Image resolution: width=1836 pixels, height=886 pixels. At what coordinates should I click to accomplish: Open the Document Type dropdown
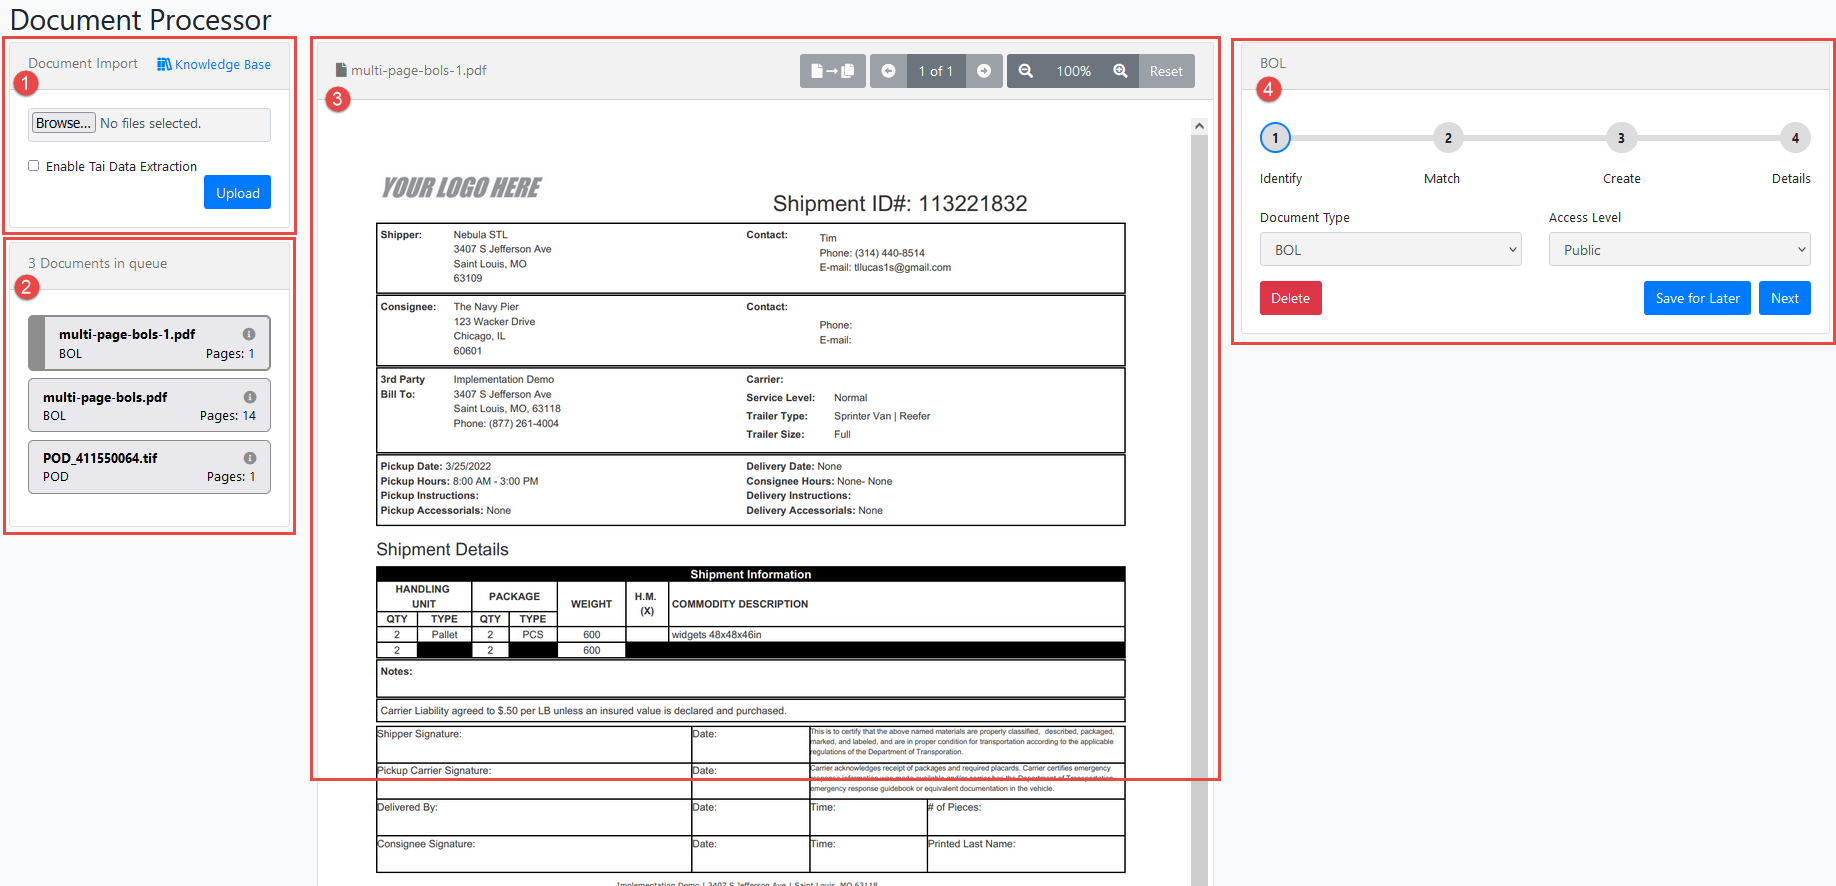[x=1390, y=250]
